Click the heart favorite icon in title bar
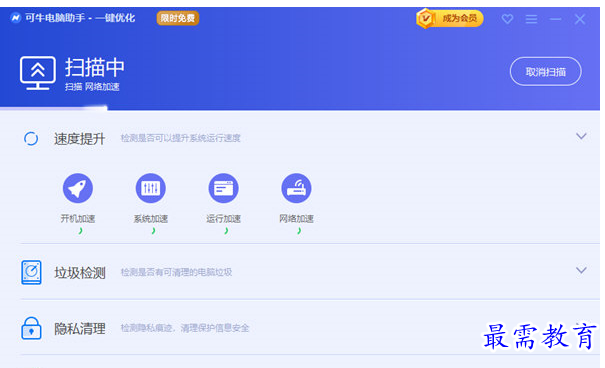The width and height of the screenshot is (605, 368). [x=507, y=19]
